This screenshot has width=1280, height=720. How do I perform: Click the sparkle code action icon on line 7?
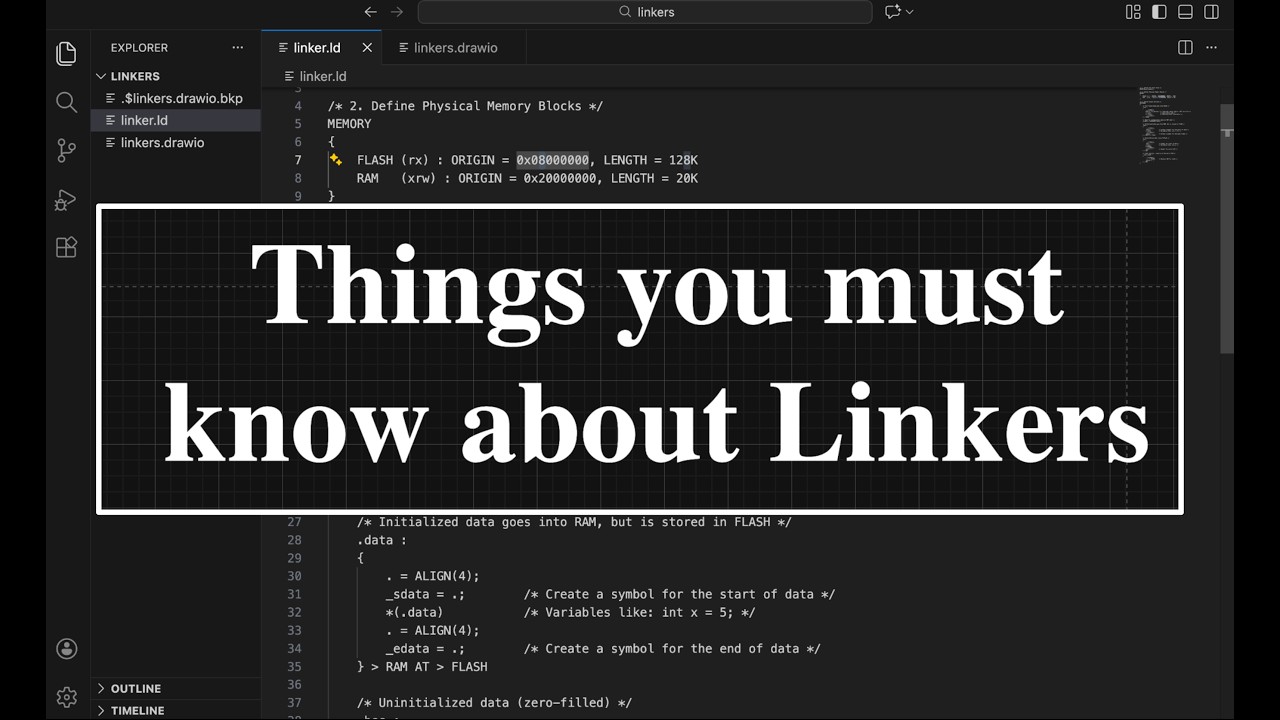coord(335,160)
